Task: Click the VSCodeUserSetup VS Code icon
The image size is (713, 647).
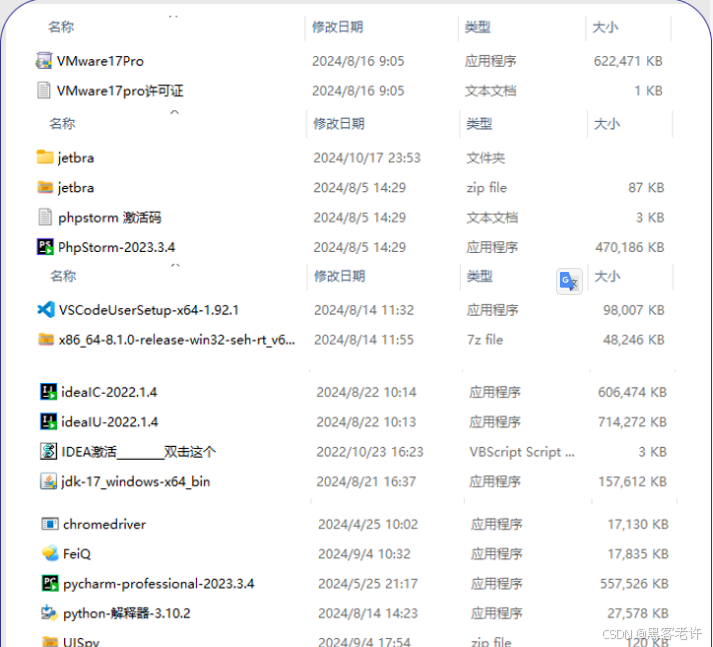Action: [46, 310]
